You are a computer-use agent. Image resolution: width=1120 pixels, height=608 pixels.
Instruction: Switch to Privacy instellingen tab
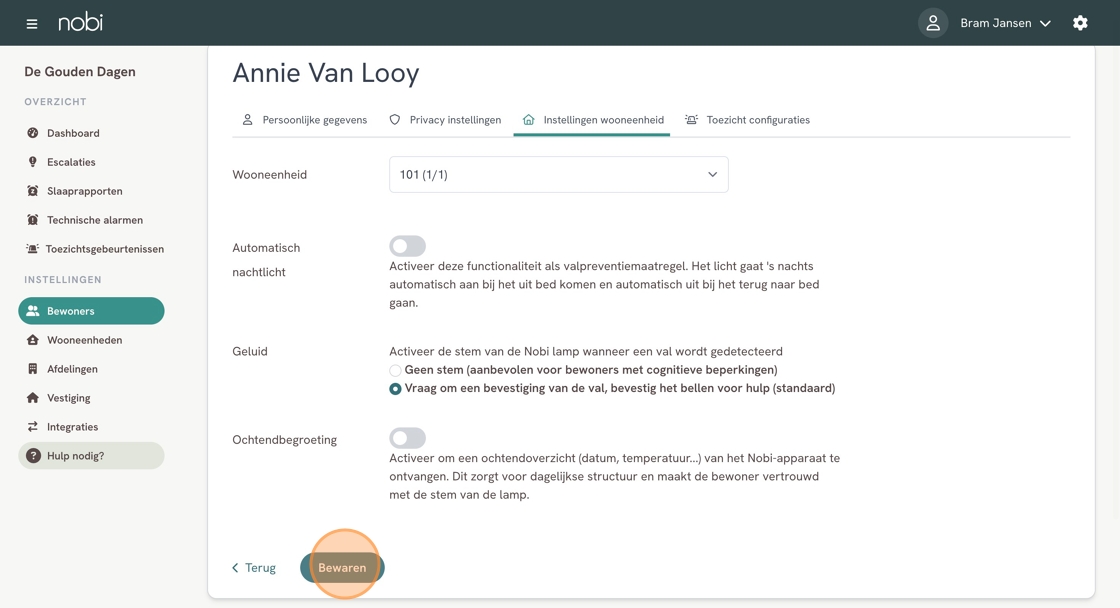(x=445, y=120)
